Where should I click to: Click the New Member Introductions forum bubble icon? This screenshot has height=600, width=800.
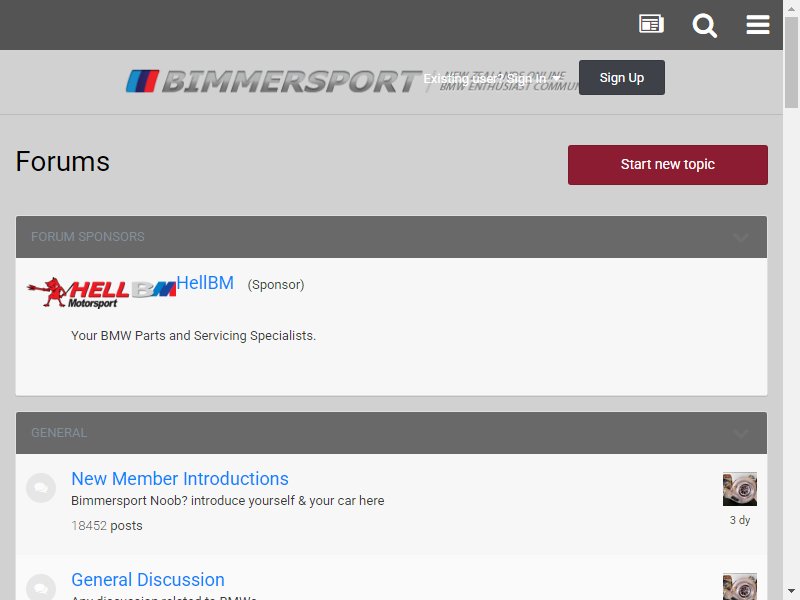click(x=41, y=488)
